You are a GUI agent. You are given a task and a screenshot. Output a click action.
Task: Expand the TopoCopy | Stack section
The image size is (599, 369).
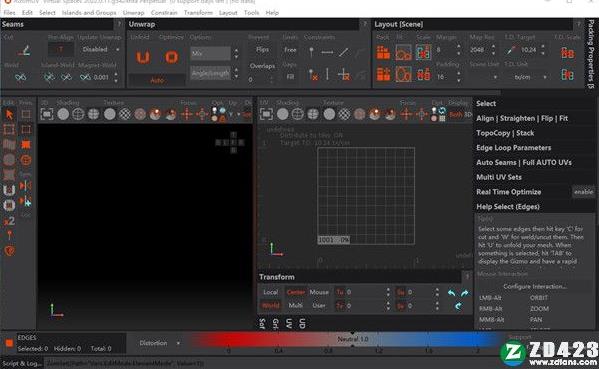point(534,133)
